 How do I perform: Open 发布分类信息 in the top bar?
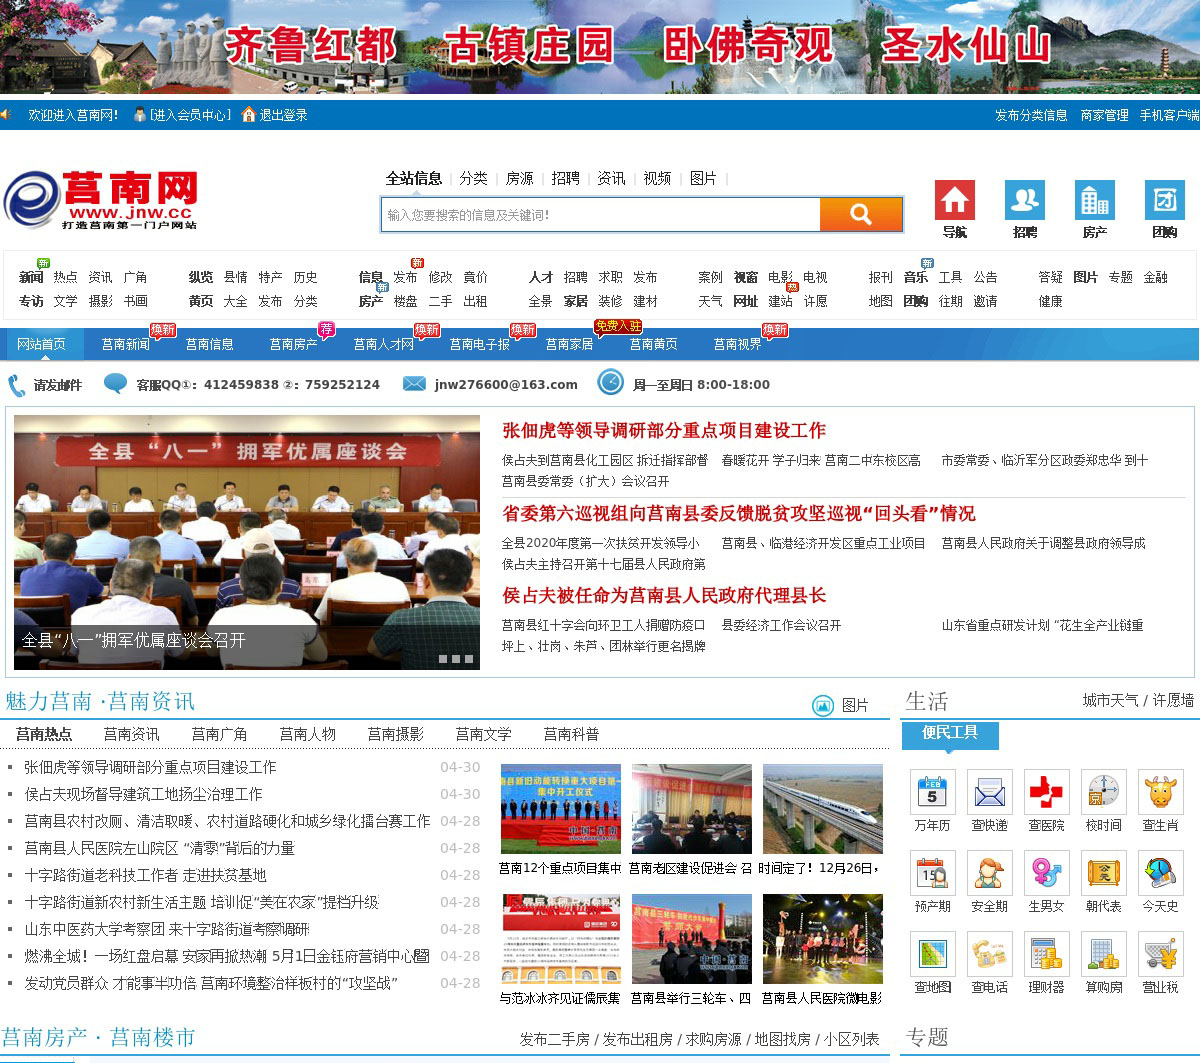(1031, 115)
